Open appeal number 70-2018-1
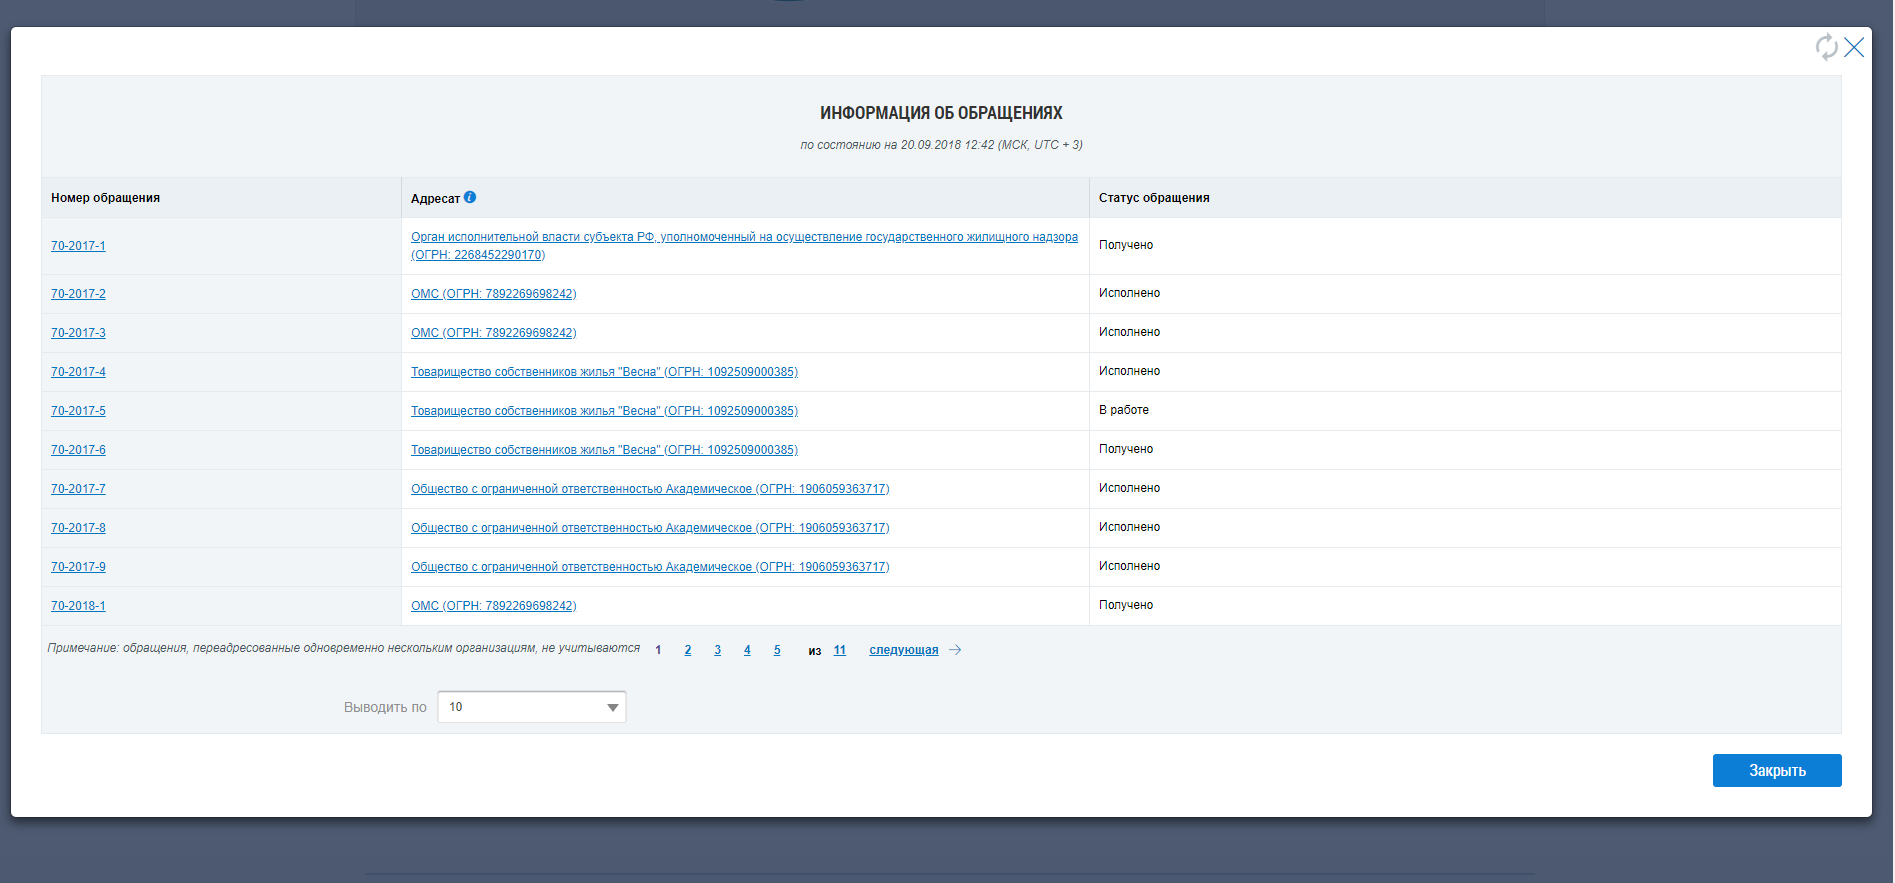 [78, 606]
